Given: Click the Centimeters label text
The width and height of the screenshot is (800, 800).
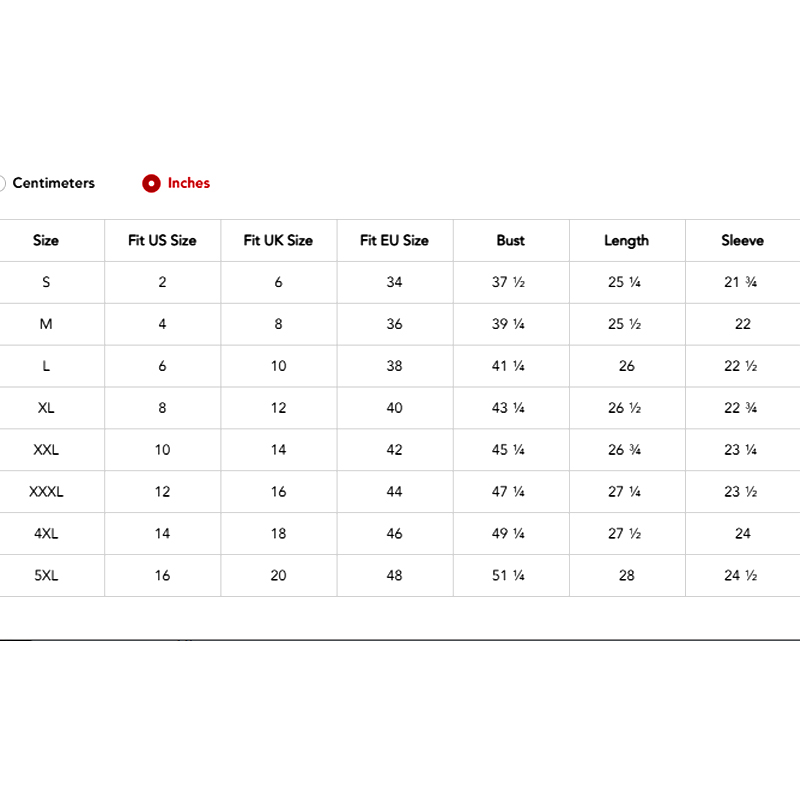Looking at the screenshot, I should tap(54, 183).
